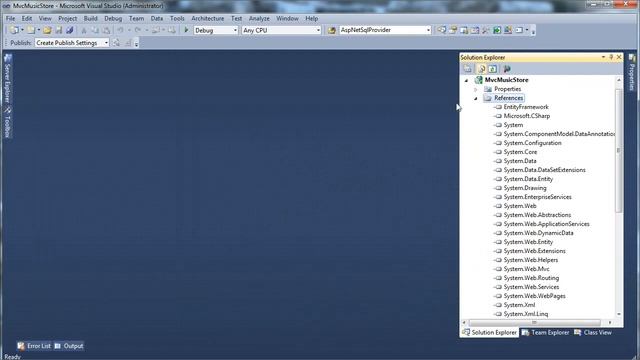Select the System.Configuration reference
The image size is (640, 360).
[x=532, y=143]
